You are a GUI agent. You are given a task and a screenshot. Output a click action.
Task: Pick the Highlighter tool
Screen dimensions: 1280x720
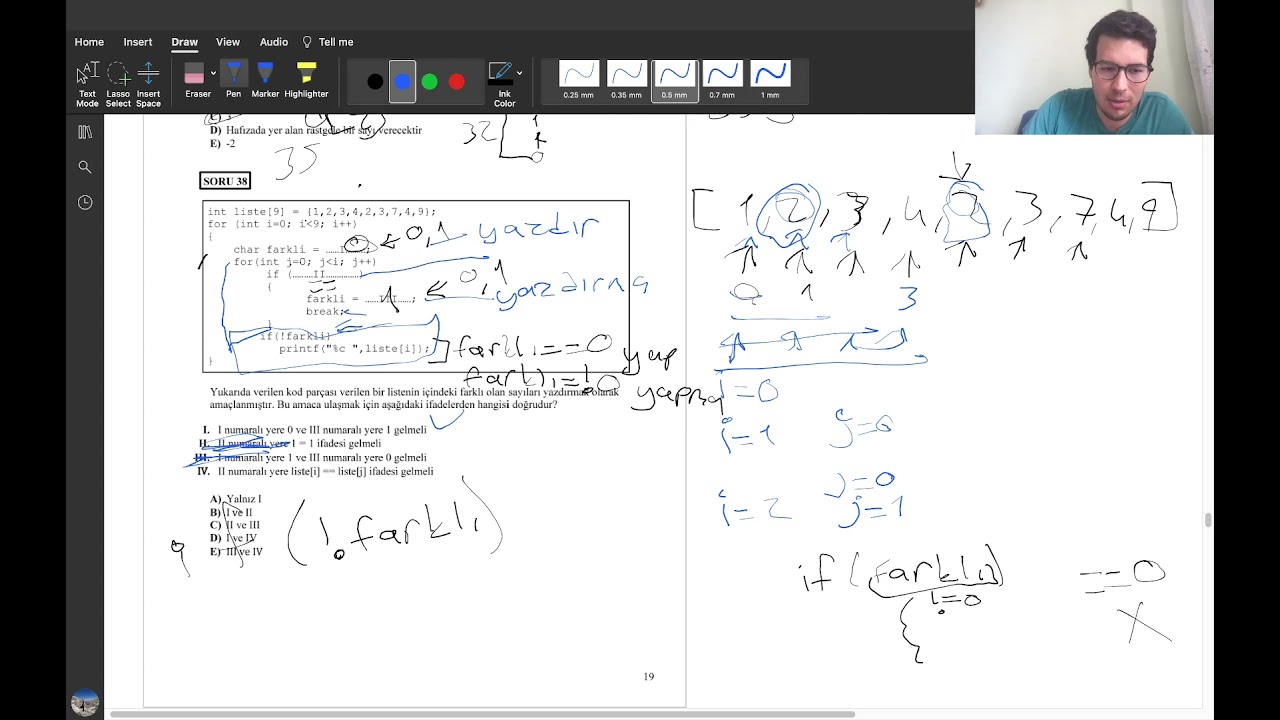click(x=306, y=82)
